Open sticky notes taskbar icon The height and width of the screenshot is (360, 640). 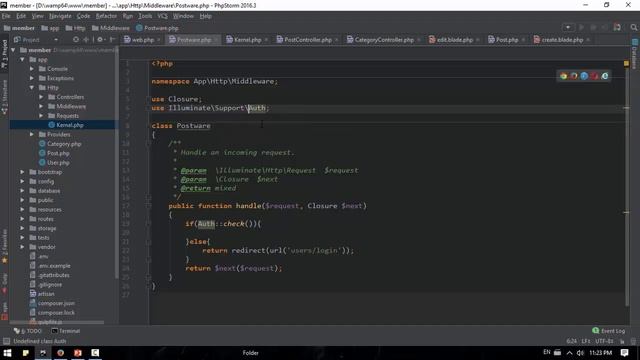[25, 353]
